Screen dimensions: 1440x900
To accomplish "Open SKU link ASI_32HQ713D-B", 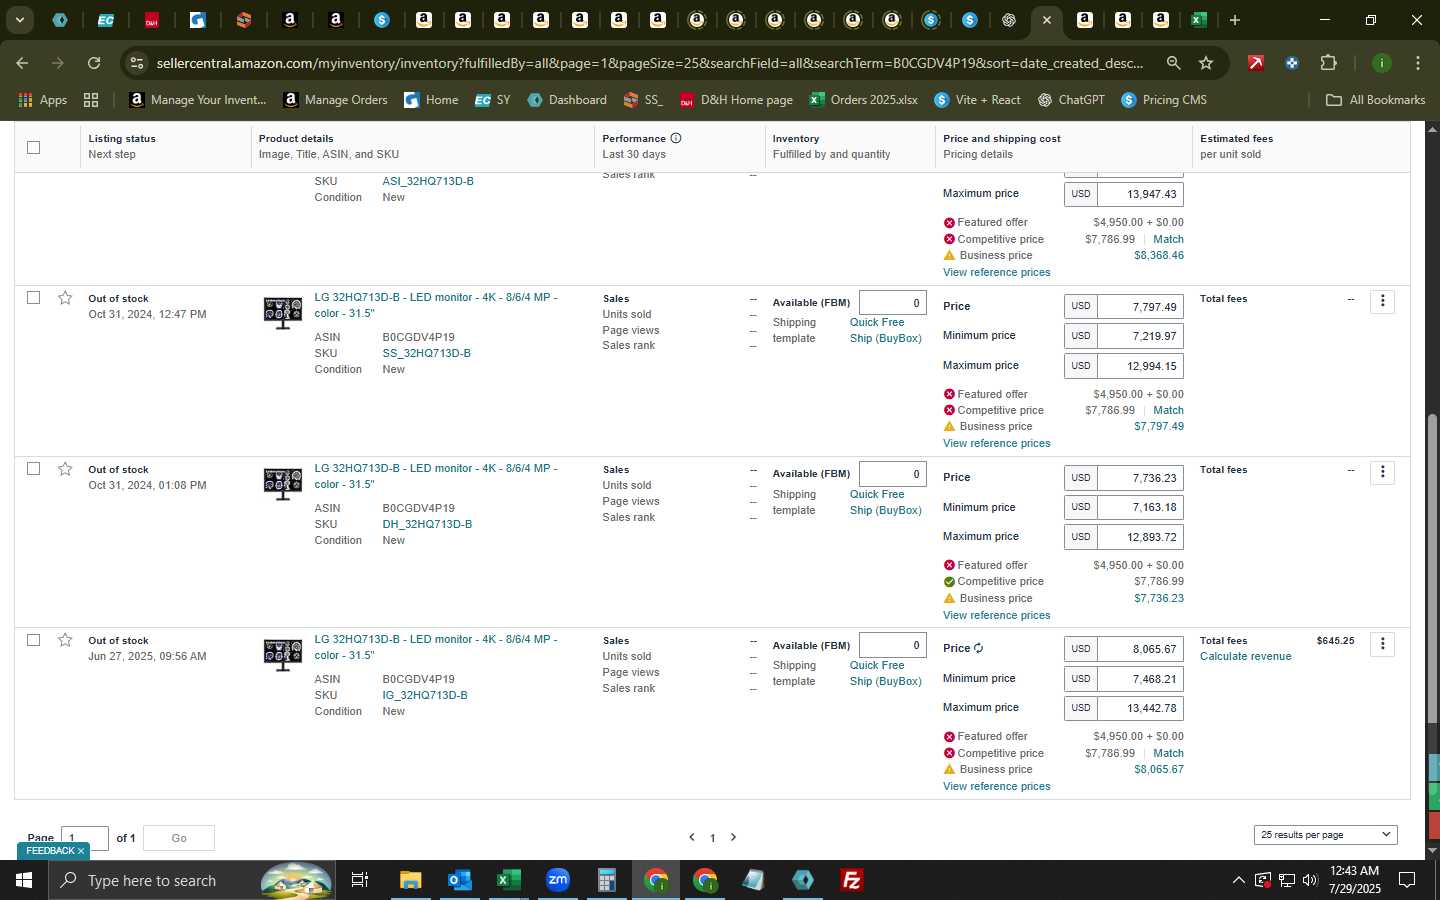I will pyautogui.click(x=428, y=181).
